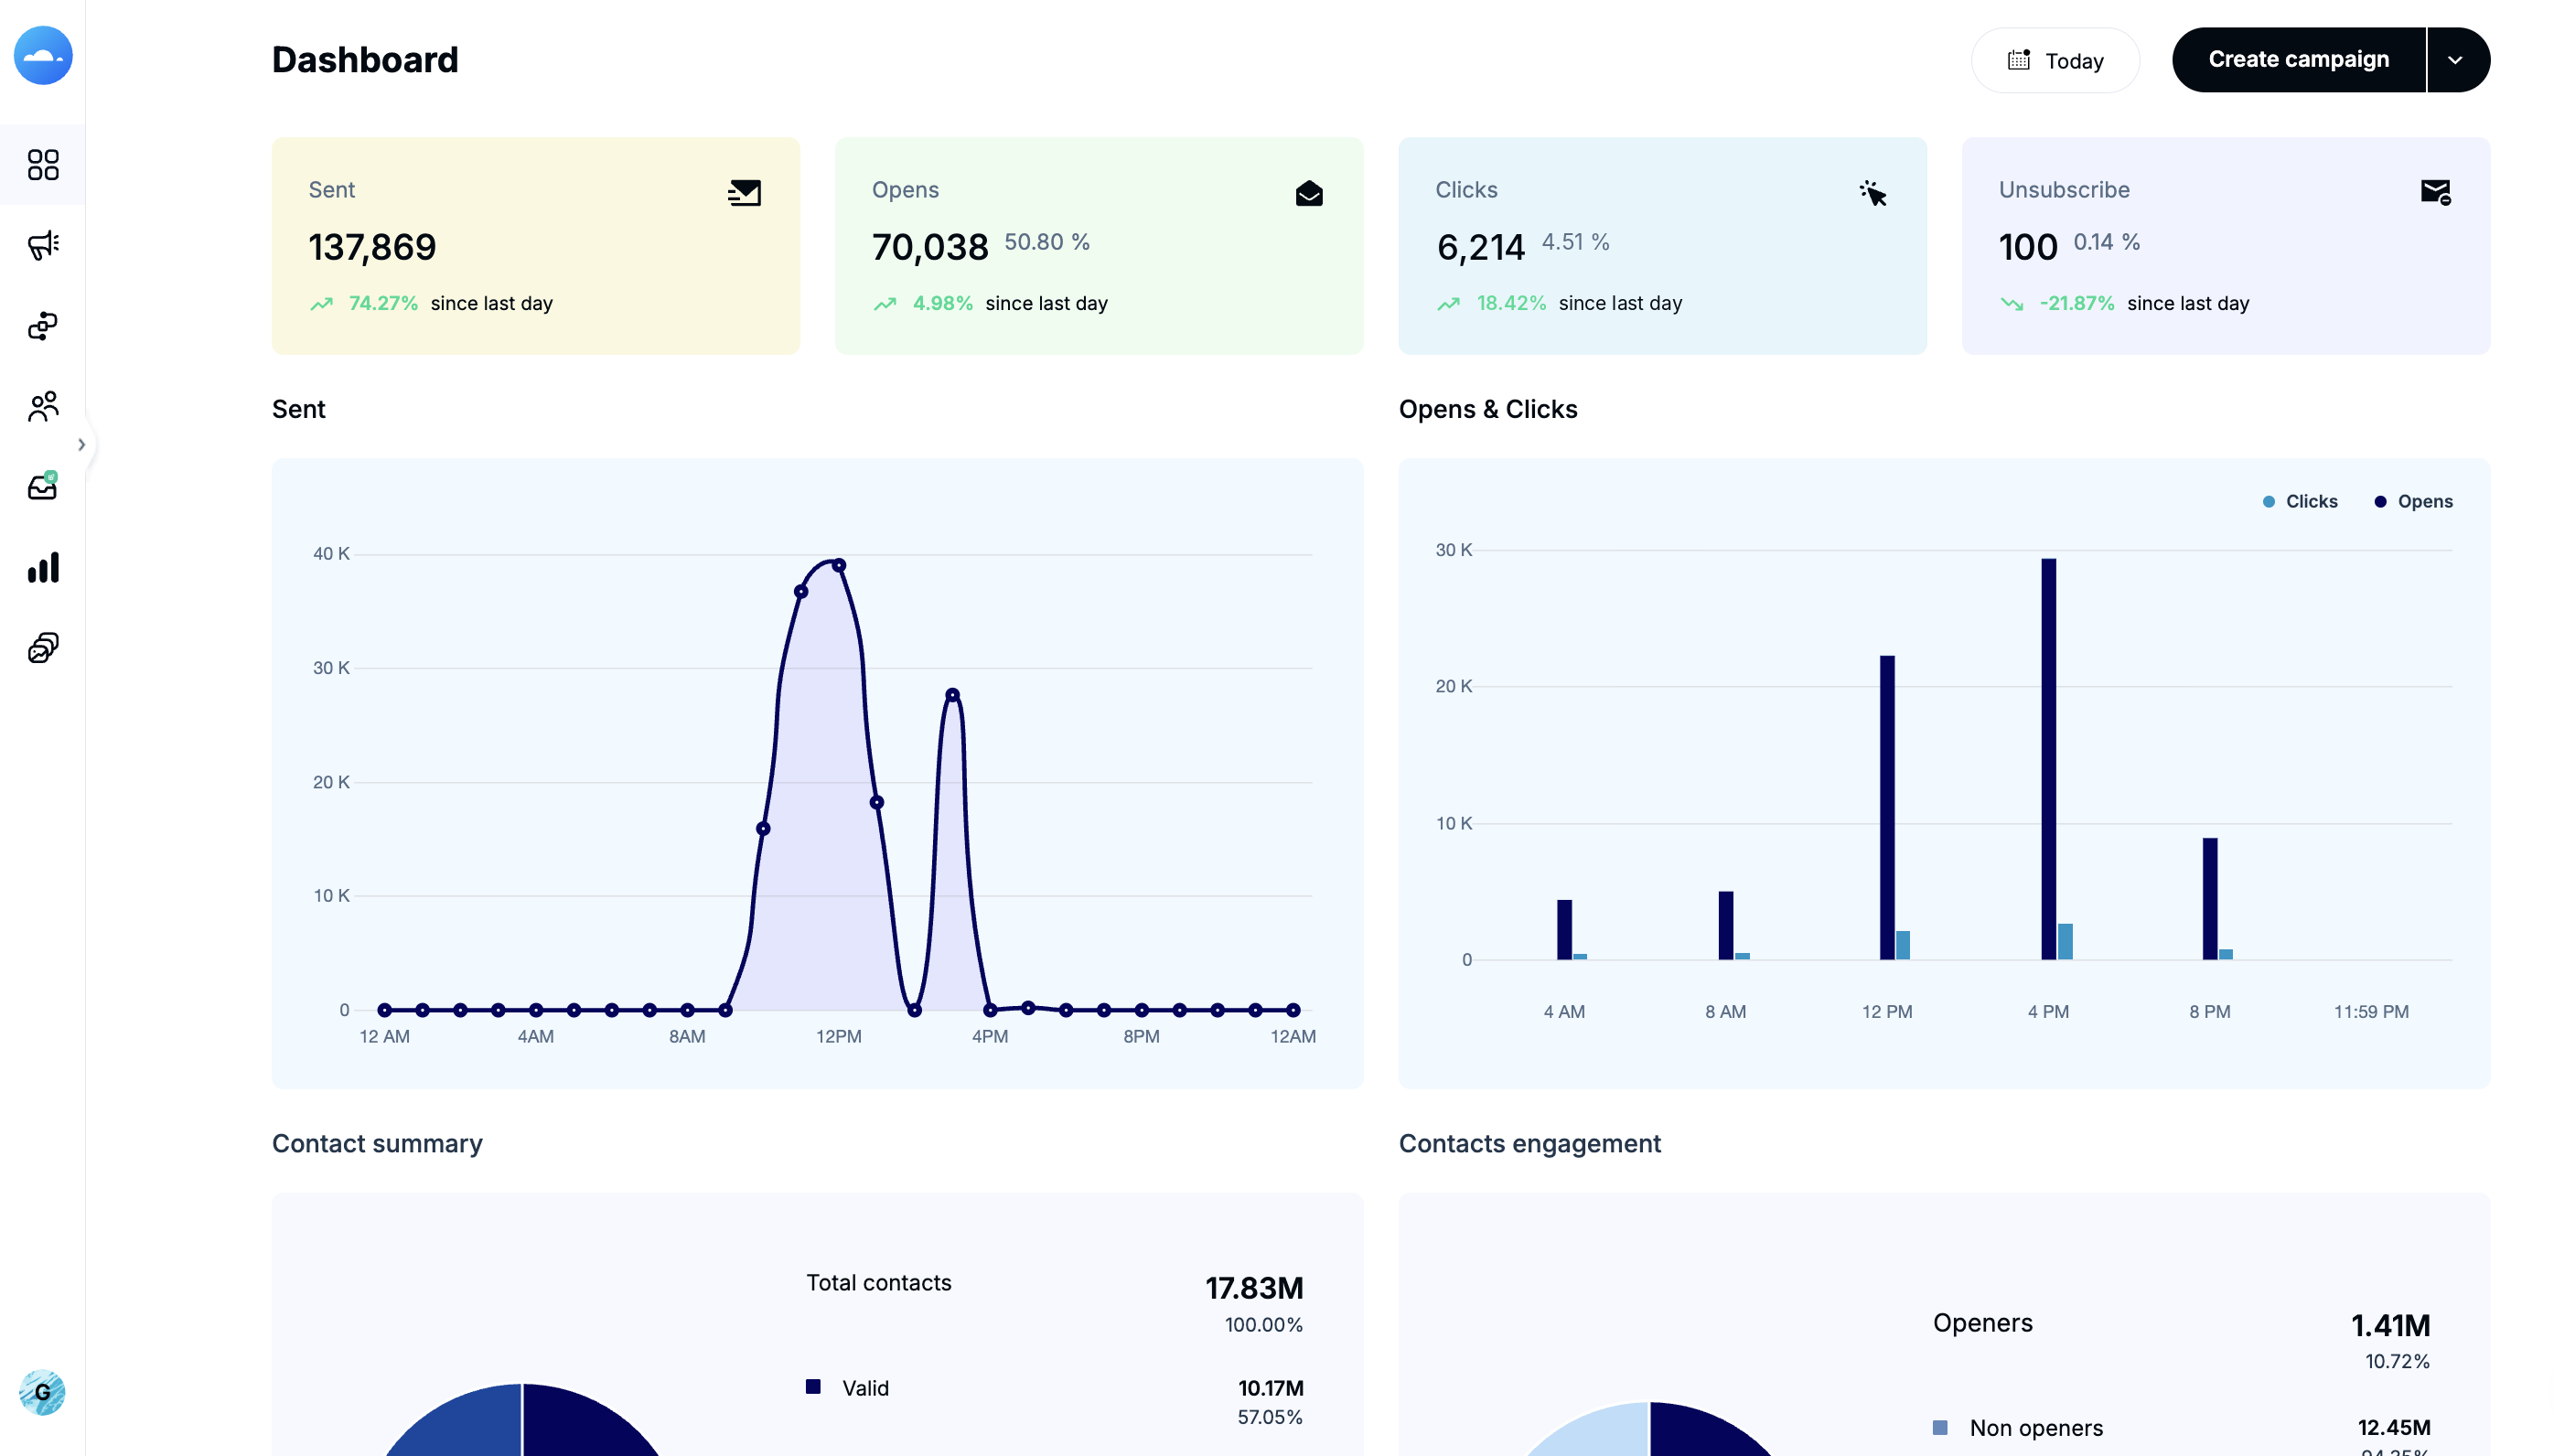Click the cursor click icon in Clicks card
This screenshot has width=2554, height=1456.
tap(1872, 193)
